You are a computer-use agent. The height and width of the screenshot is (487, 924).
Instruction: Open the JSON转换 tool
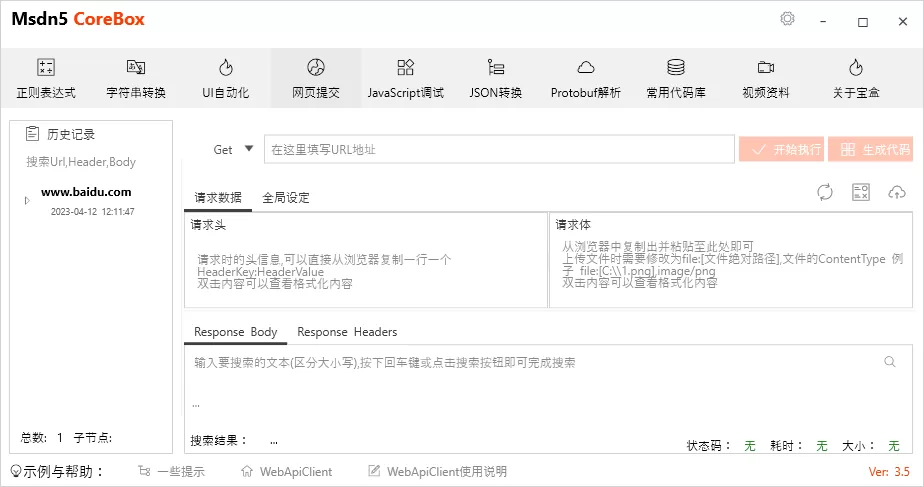496,78
